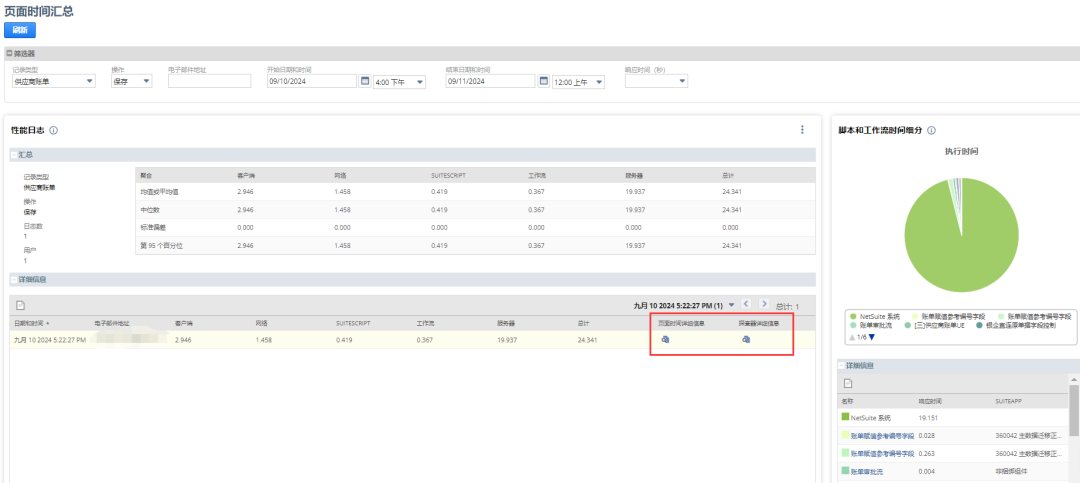Open the 操作 dropdown showing 保存
The width and height of the screenshot is (1080, 483).
[132, 81]
